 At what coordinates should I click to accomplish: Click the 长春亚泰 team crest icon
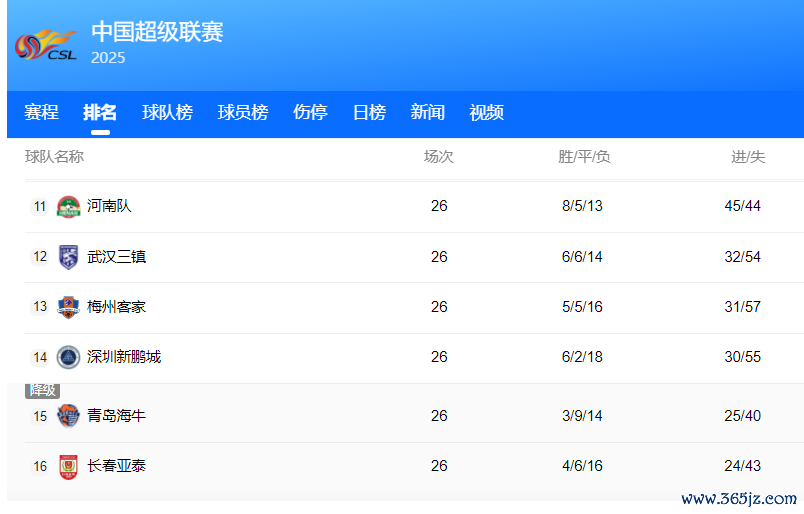(x=68, y=466)
